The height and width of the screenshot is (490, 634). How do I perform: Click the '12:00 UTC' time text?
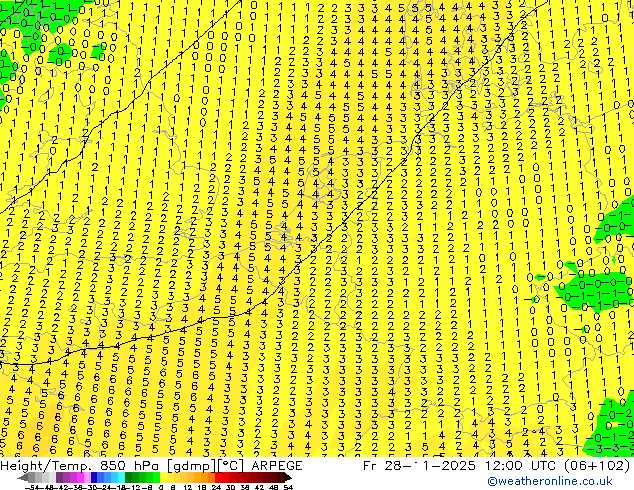[x=519, y=466]
